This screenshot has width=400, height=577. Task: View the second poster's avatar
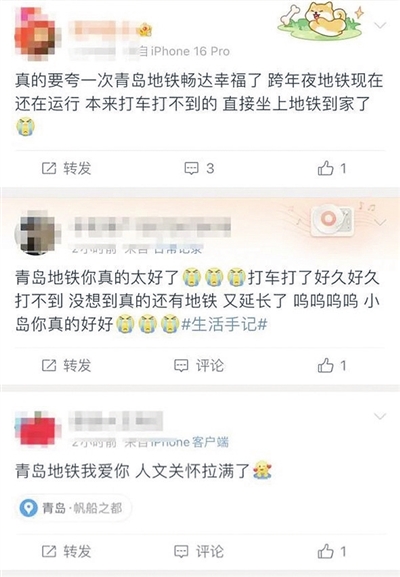coord(37,233)
